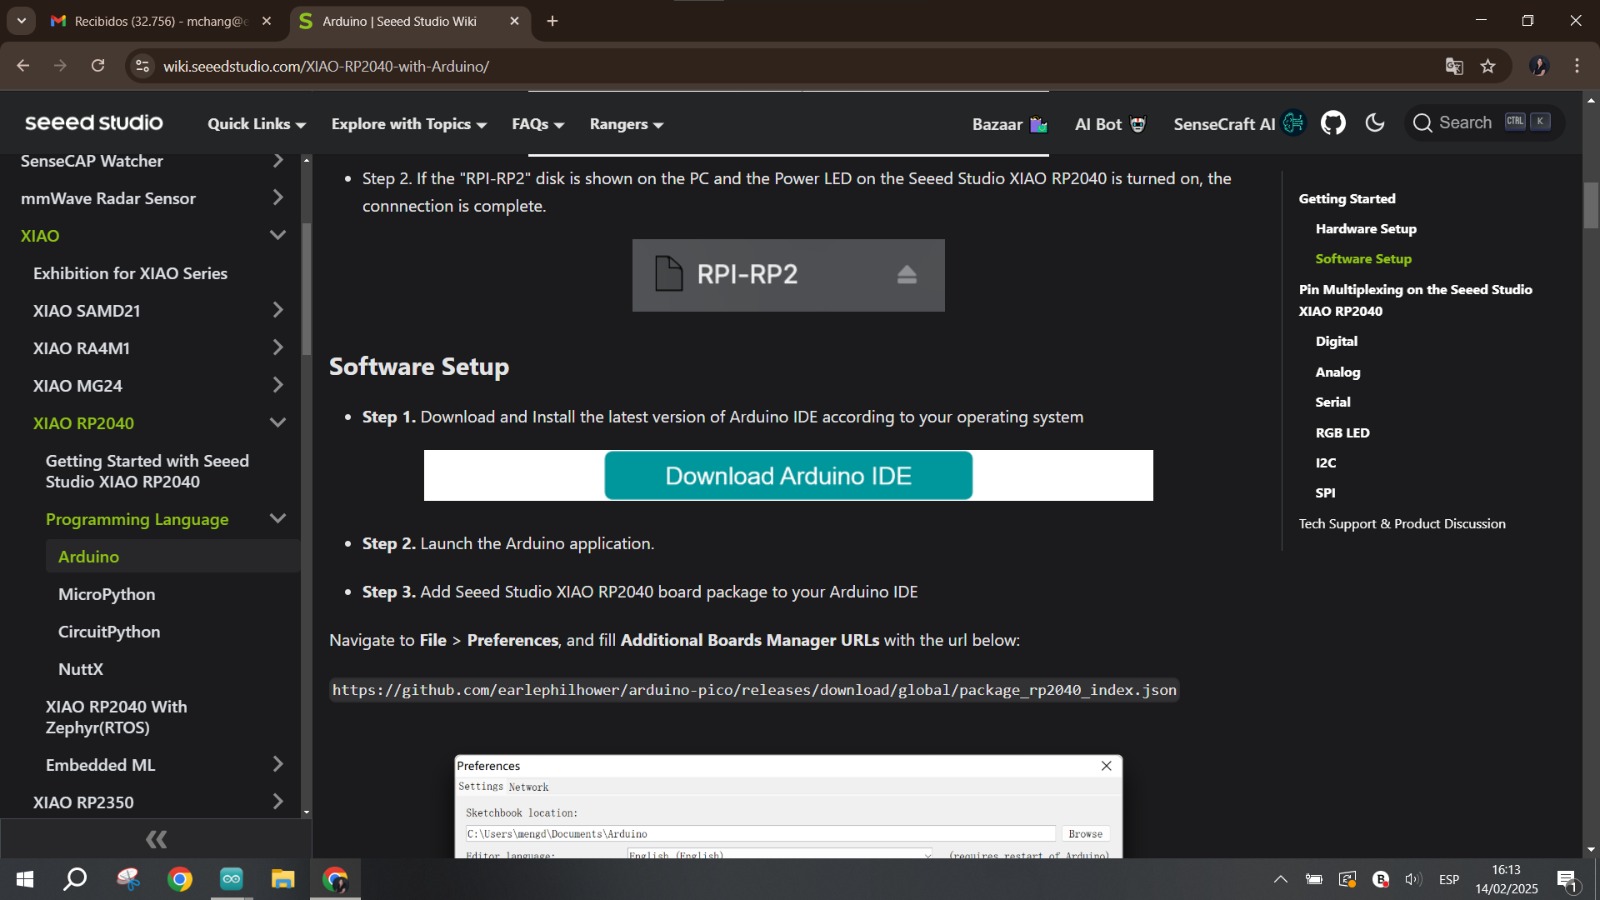The width and height of the screenshot is (1600, 900).
Task: Open the NuttX sidebar page
Action: [81, 669]
